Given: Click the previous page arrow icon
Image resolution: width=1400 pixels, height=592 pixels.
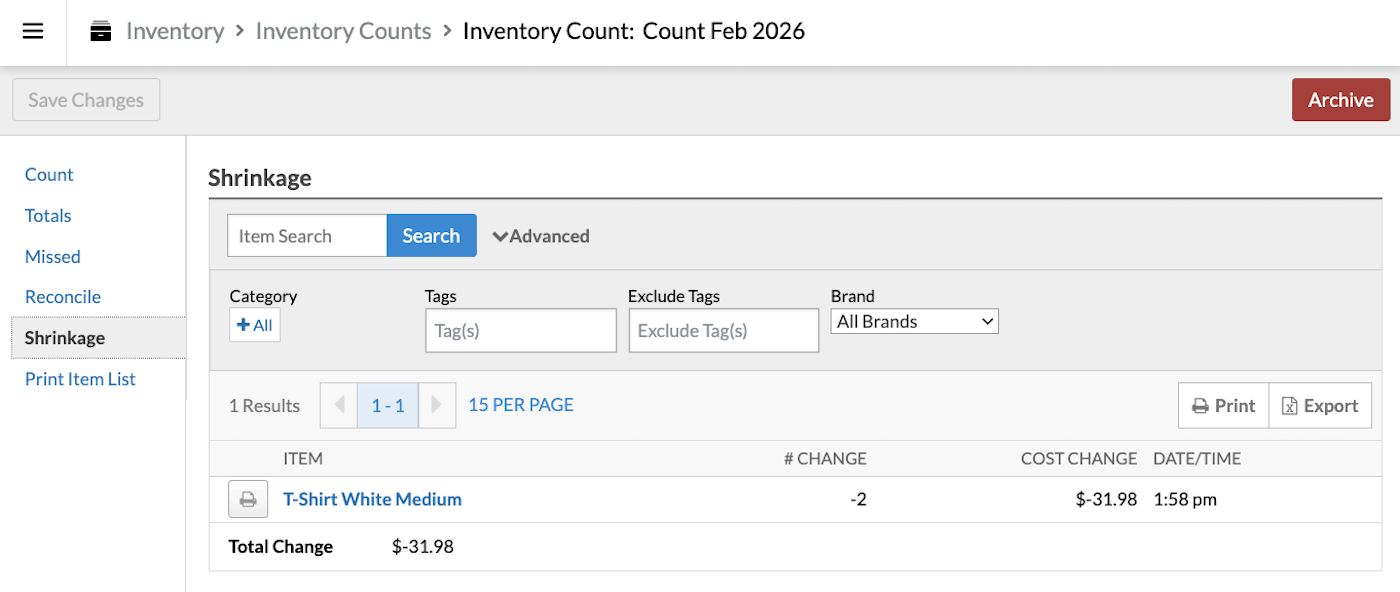Looking at the screenshot, I should 338,405.
